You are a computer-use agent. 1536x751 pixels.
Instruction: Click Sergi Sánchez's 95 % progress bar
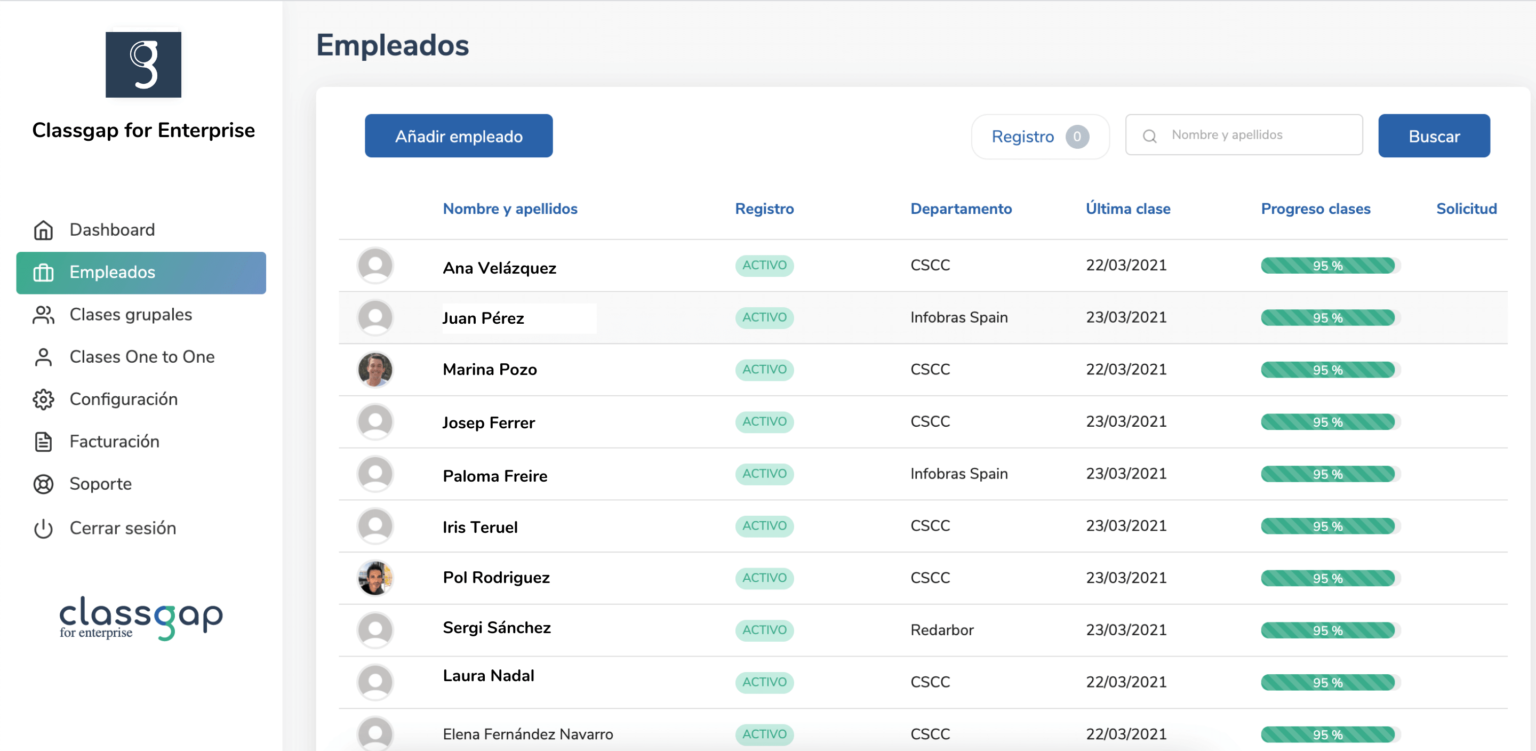pyautogui.click(x=1330, y=630)
